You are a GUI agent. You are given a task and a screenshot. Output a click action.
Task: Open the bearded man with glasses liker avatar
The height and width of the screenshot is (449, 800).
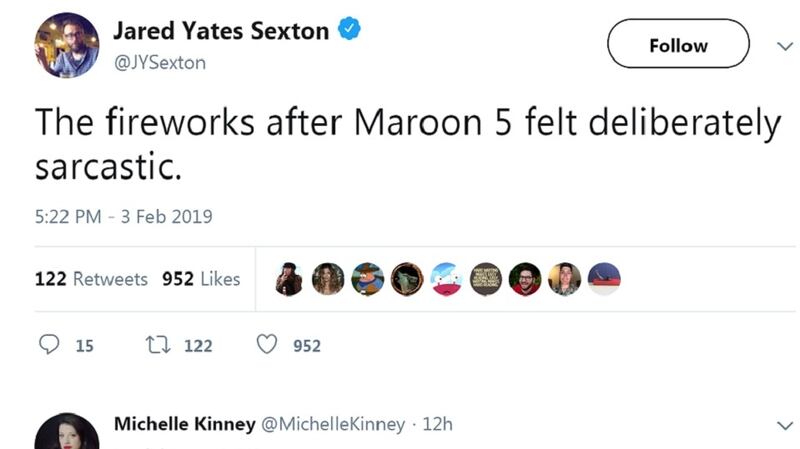[524, 279]
